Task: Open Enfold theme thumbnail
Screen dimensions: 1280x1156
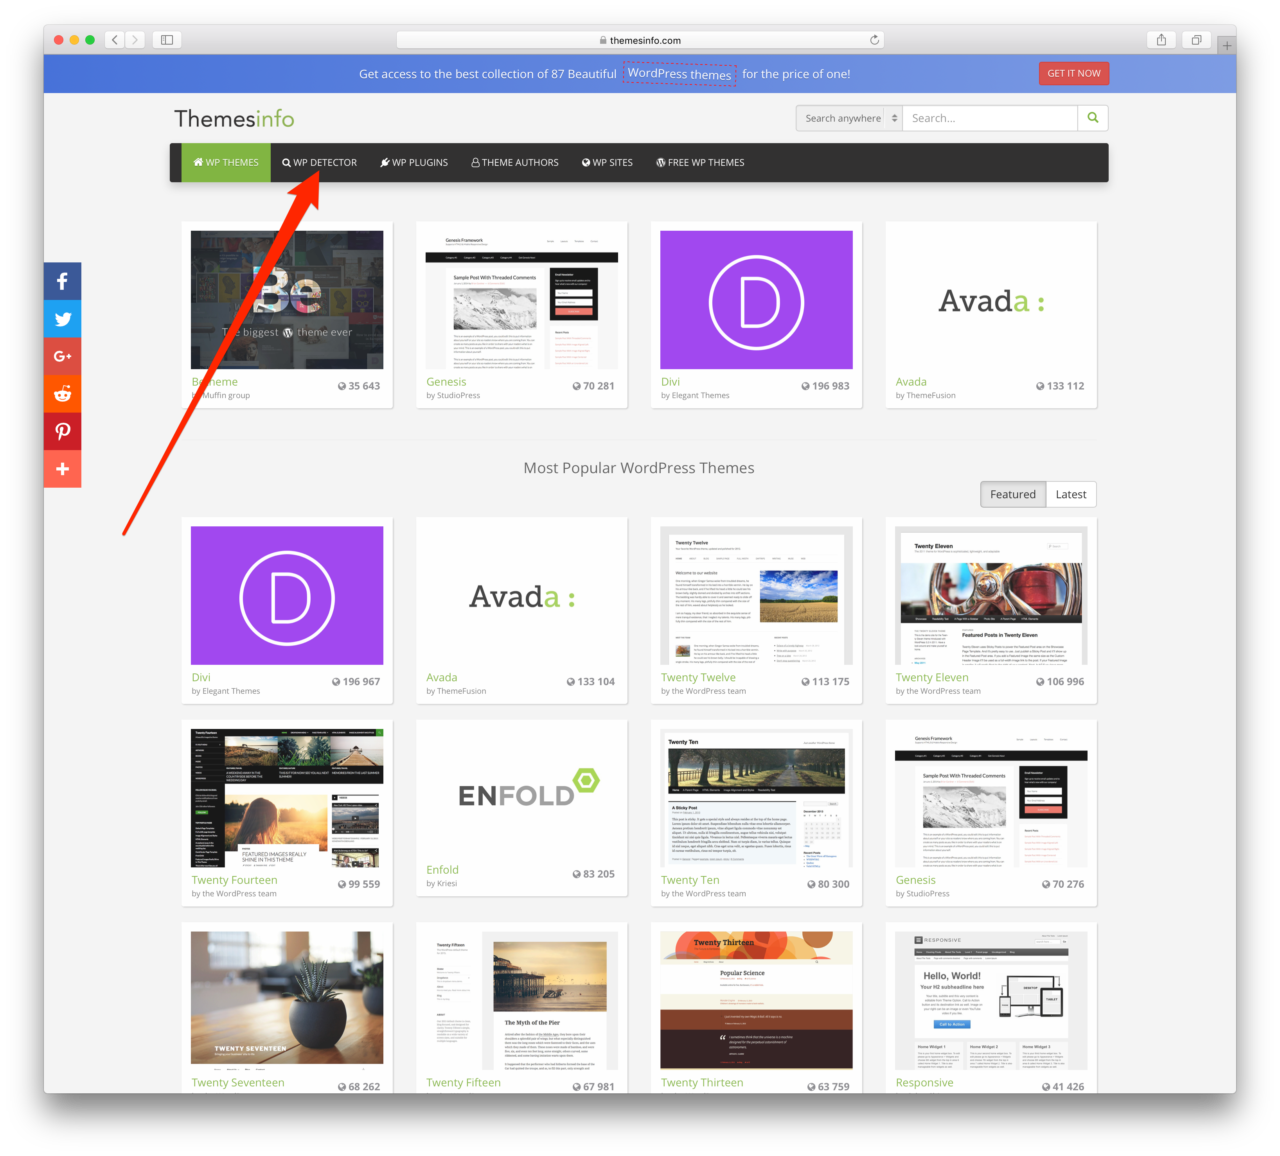Action: [x=522, y=793]
